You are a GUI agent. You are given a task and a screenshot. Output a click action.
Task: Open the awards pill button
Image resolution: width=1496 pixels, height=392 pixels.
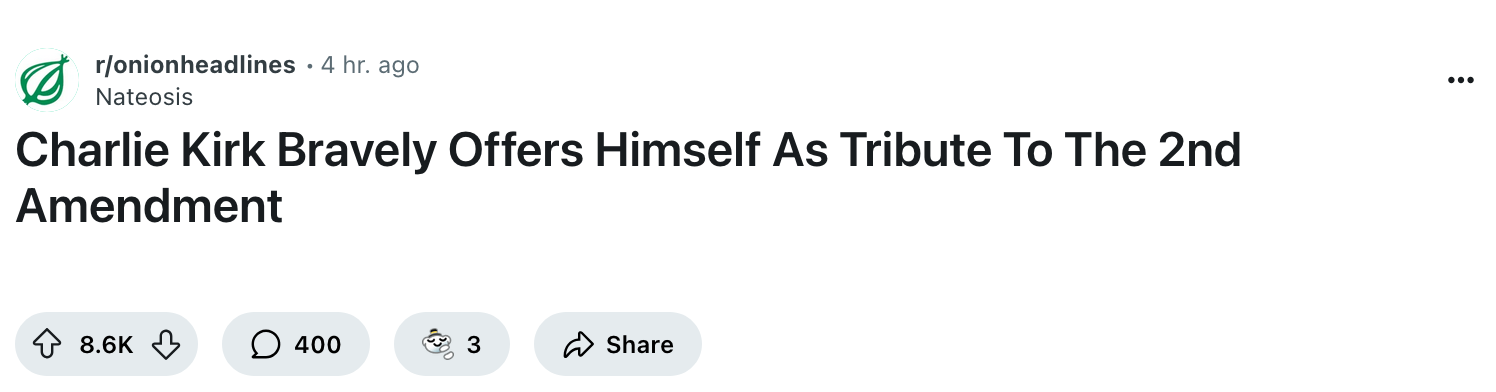452,345
